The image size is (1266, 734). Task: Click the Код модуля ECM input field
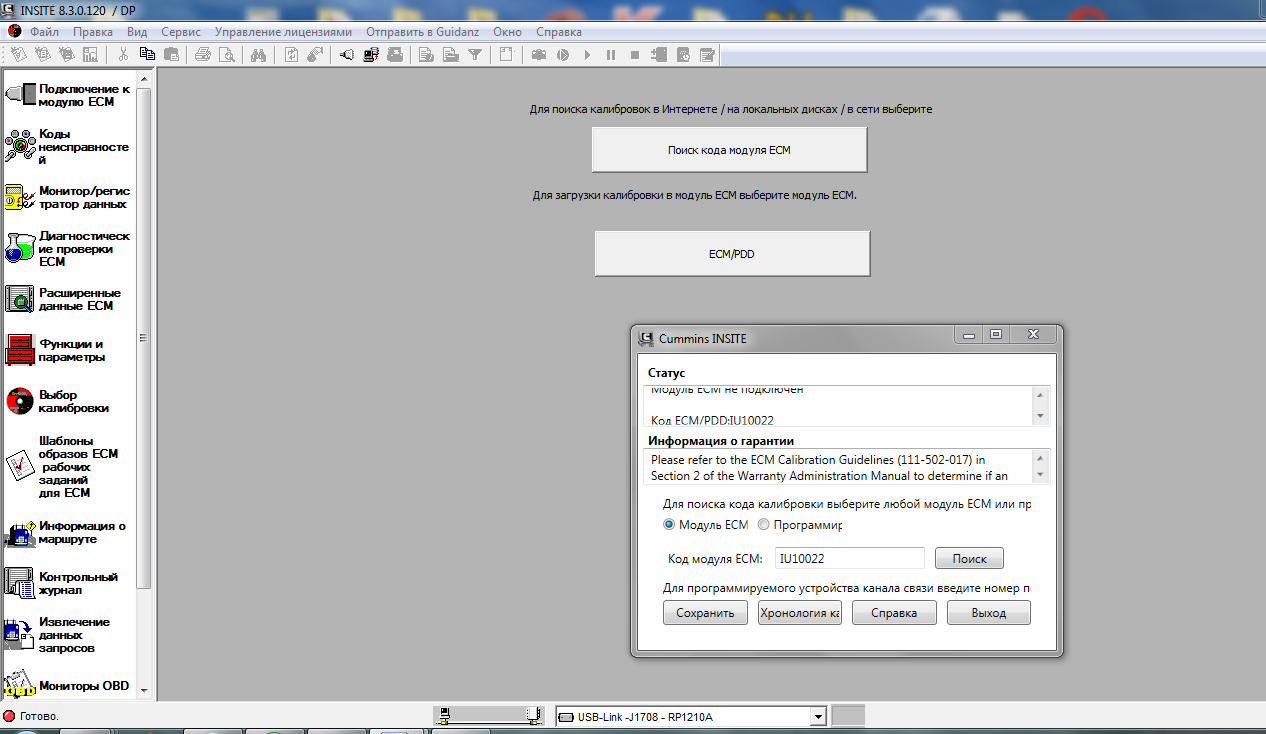click(850, 559)
